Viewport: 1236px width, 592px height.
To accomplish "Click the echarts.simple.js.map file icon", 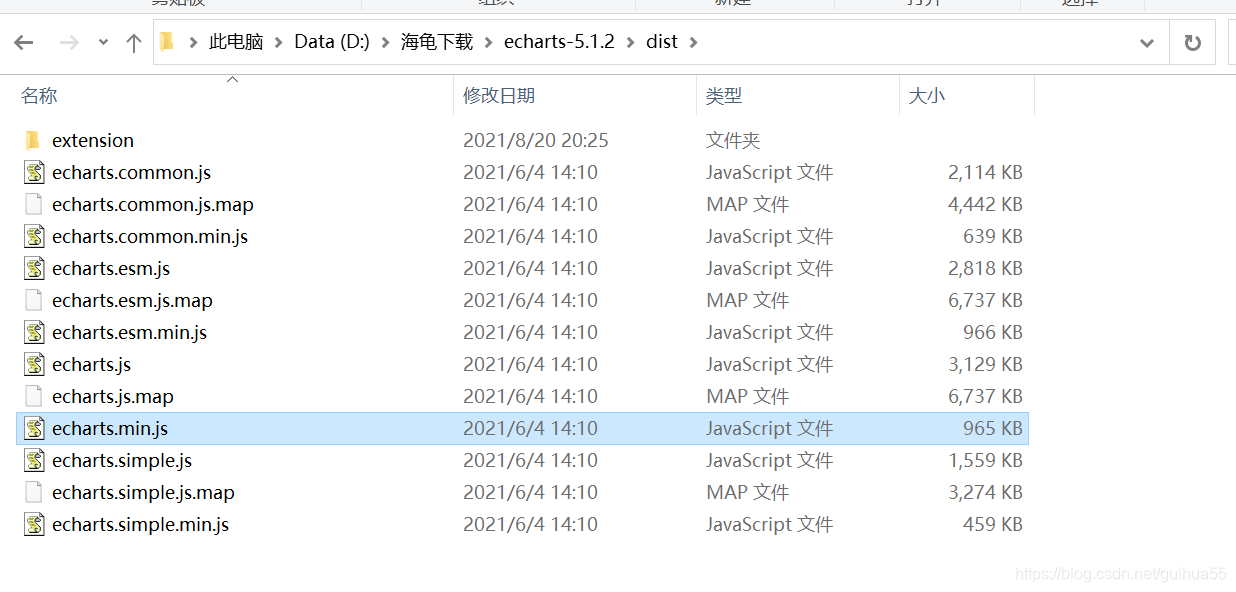I will pyautogui.click(x=34, y=492).
